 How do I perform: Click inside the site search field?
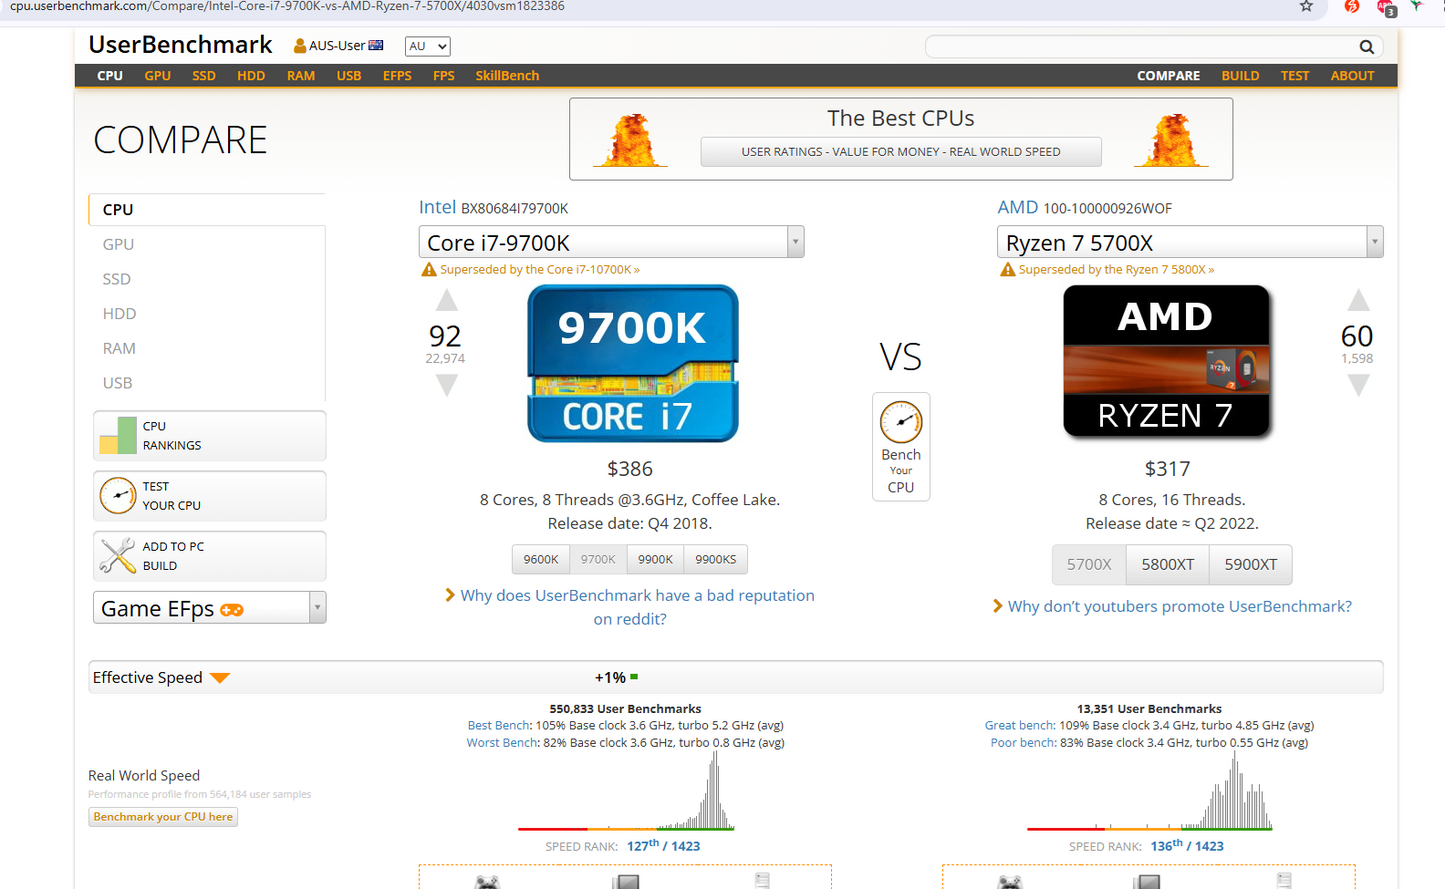(1140, 46)
